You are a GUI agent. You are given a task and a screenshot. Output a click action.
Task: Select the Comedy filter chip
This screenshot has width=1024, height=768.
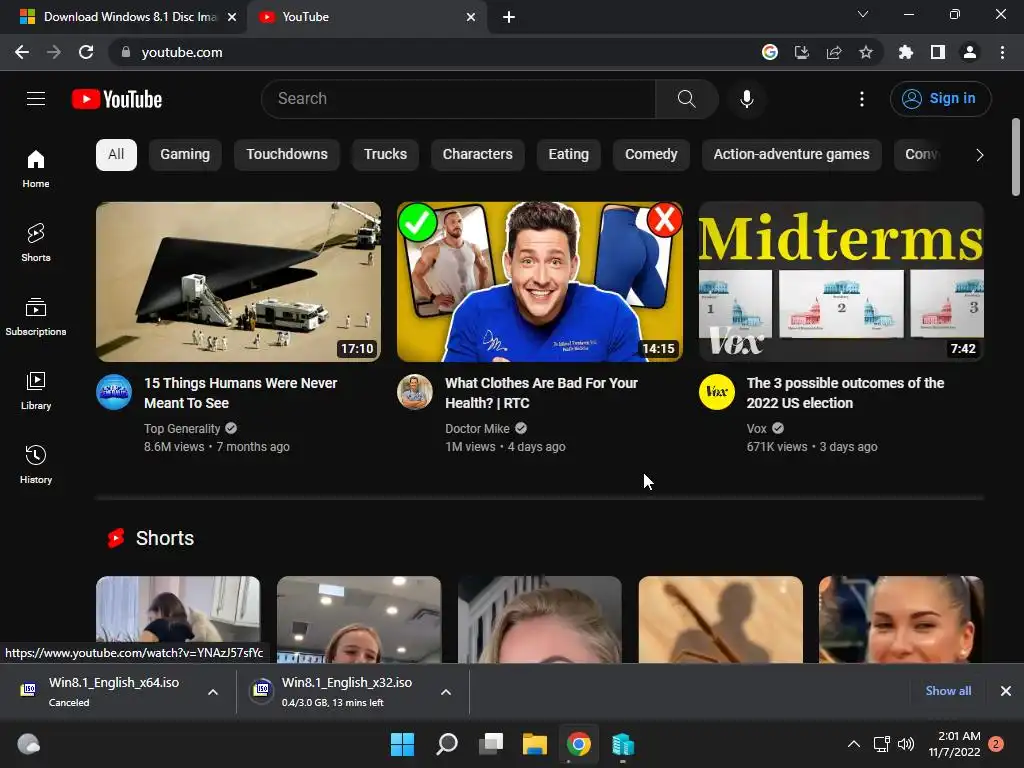pyautogui.click(x=651, y=155)
